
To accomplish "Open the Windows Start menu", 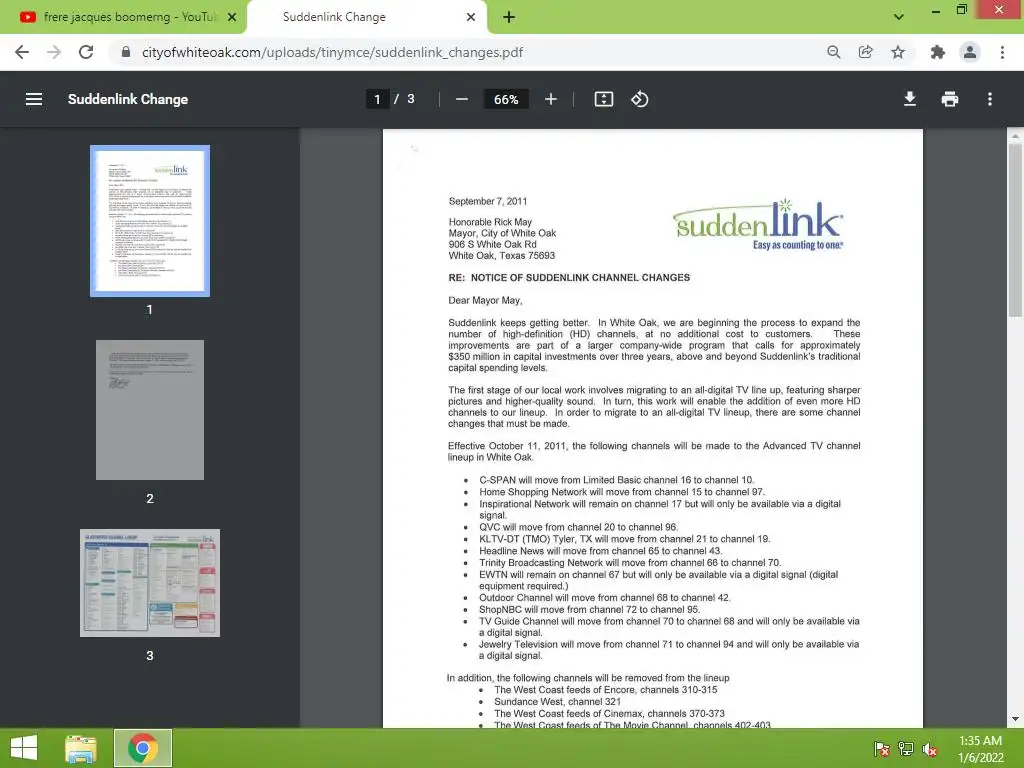I will [x=24, y=748].
